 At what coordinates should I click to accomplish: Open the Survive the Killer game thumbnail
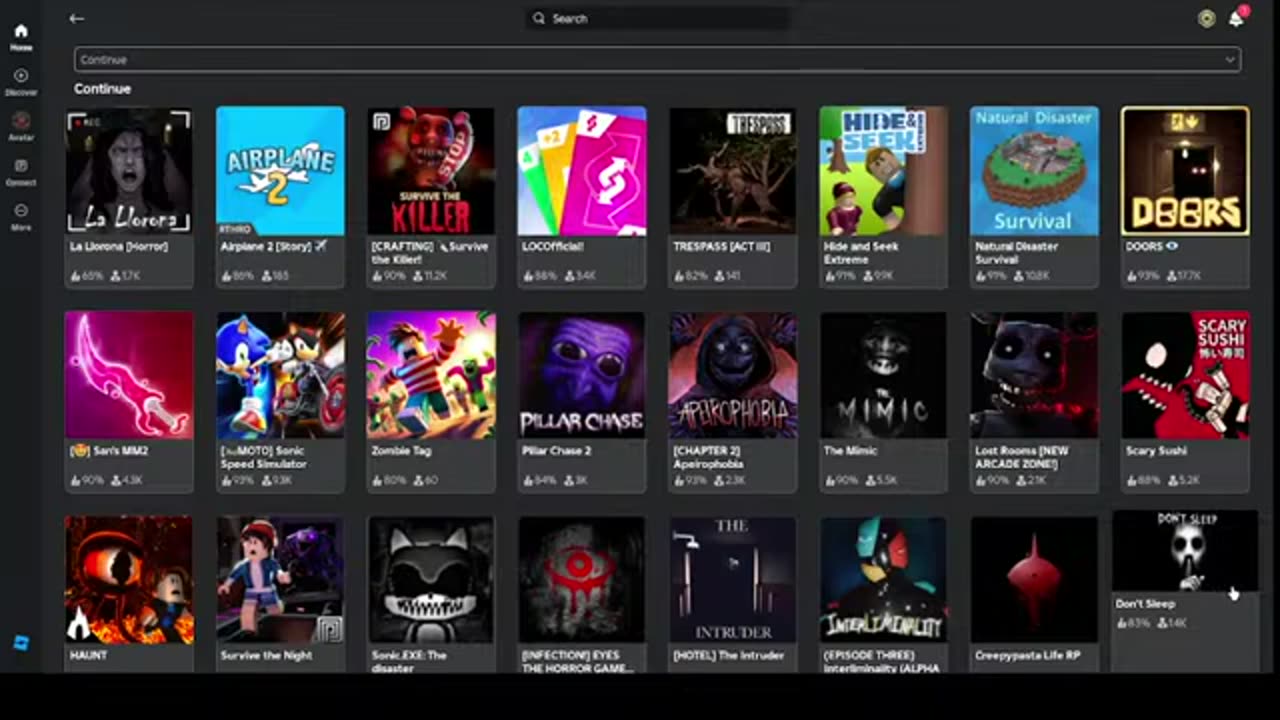(x=431, y=171)
